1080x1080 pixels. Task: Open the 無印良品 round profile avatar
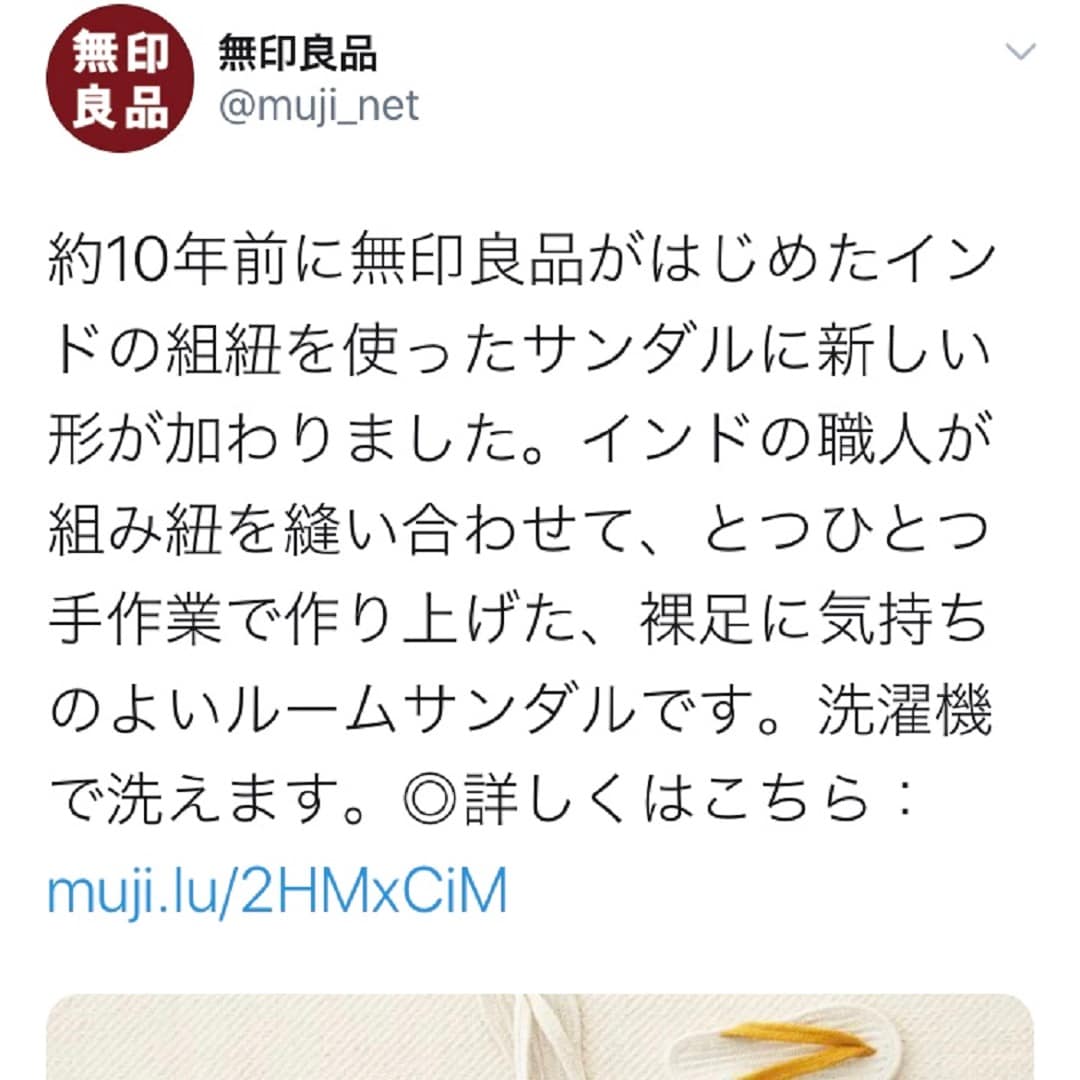tap(120, 79)
